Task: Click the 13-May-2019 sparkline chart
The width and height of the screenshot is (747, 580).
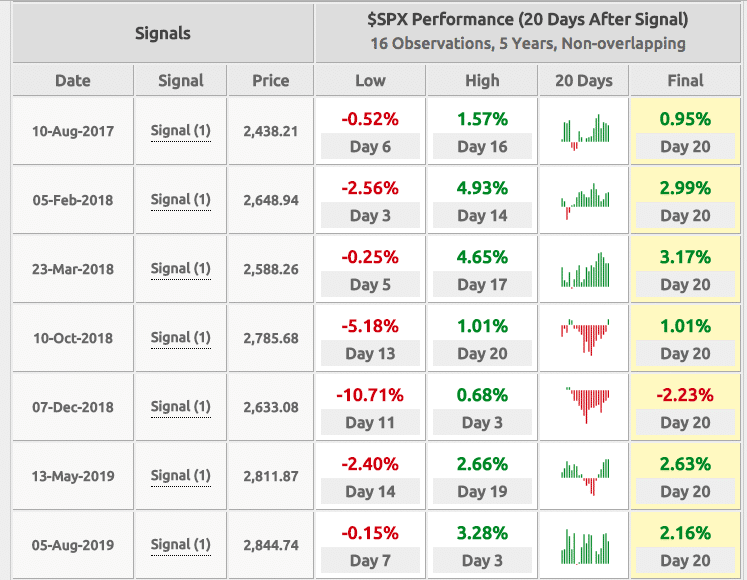Action: (585, 476)
